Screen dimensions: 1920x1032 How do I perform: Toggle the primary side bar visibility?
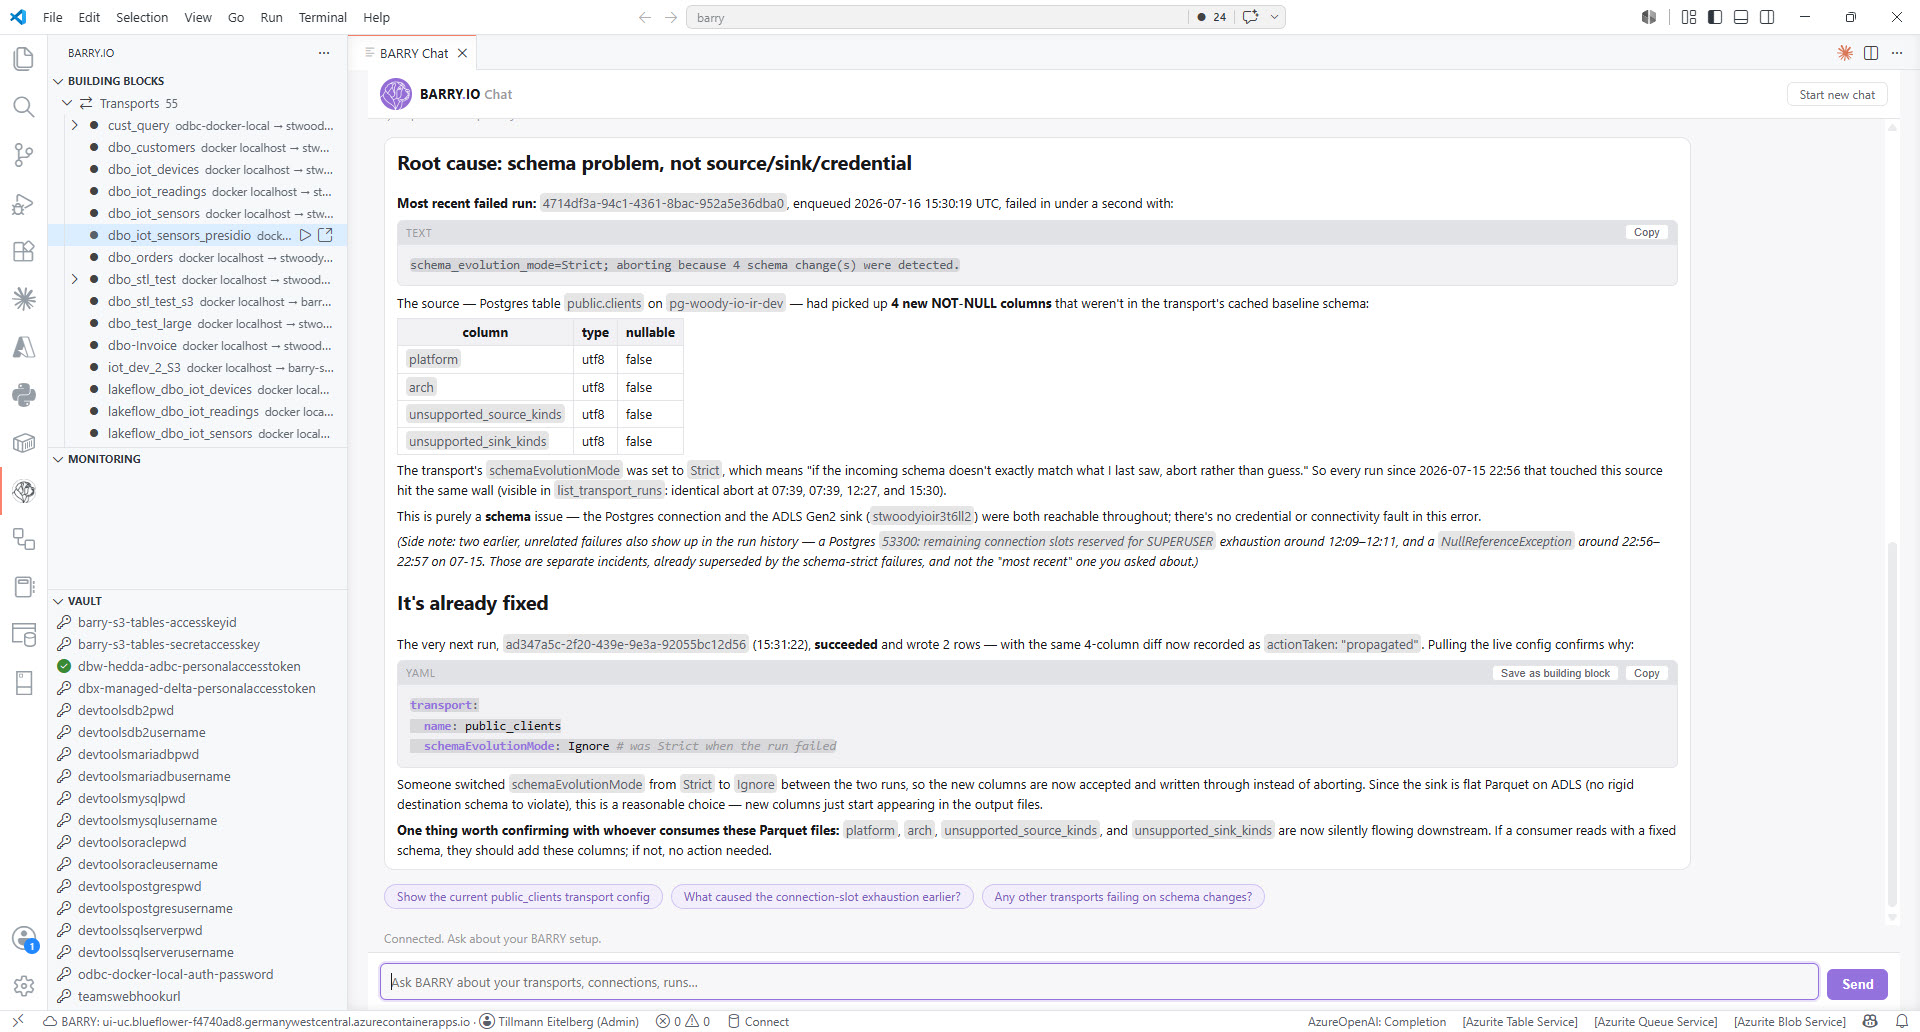point(1715,17)
